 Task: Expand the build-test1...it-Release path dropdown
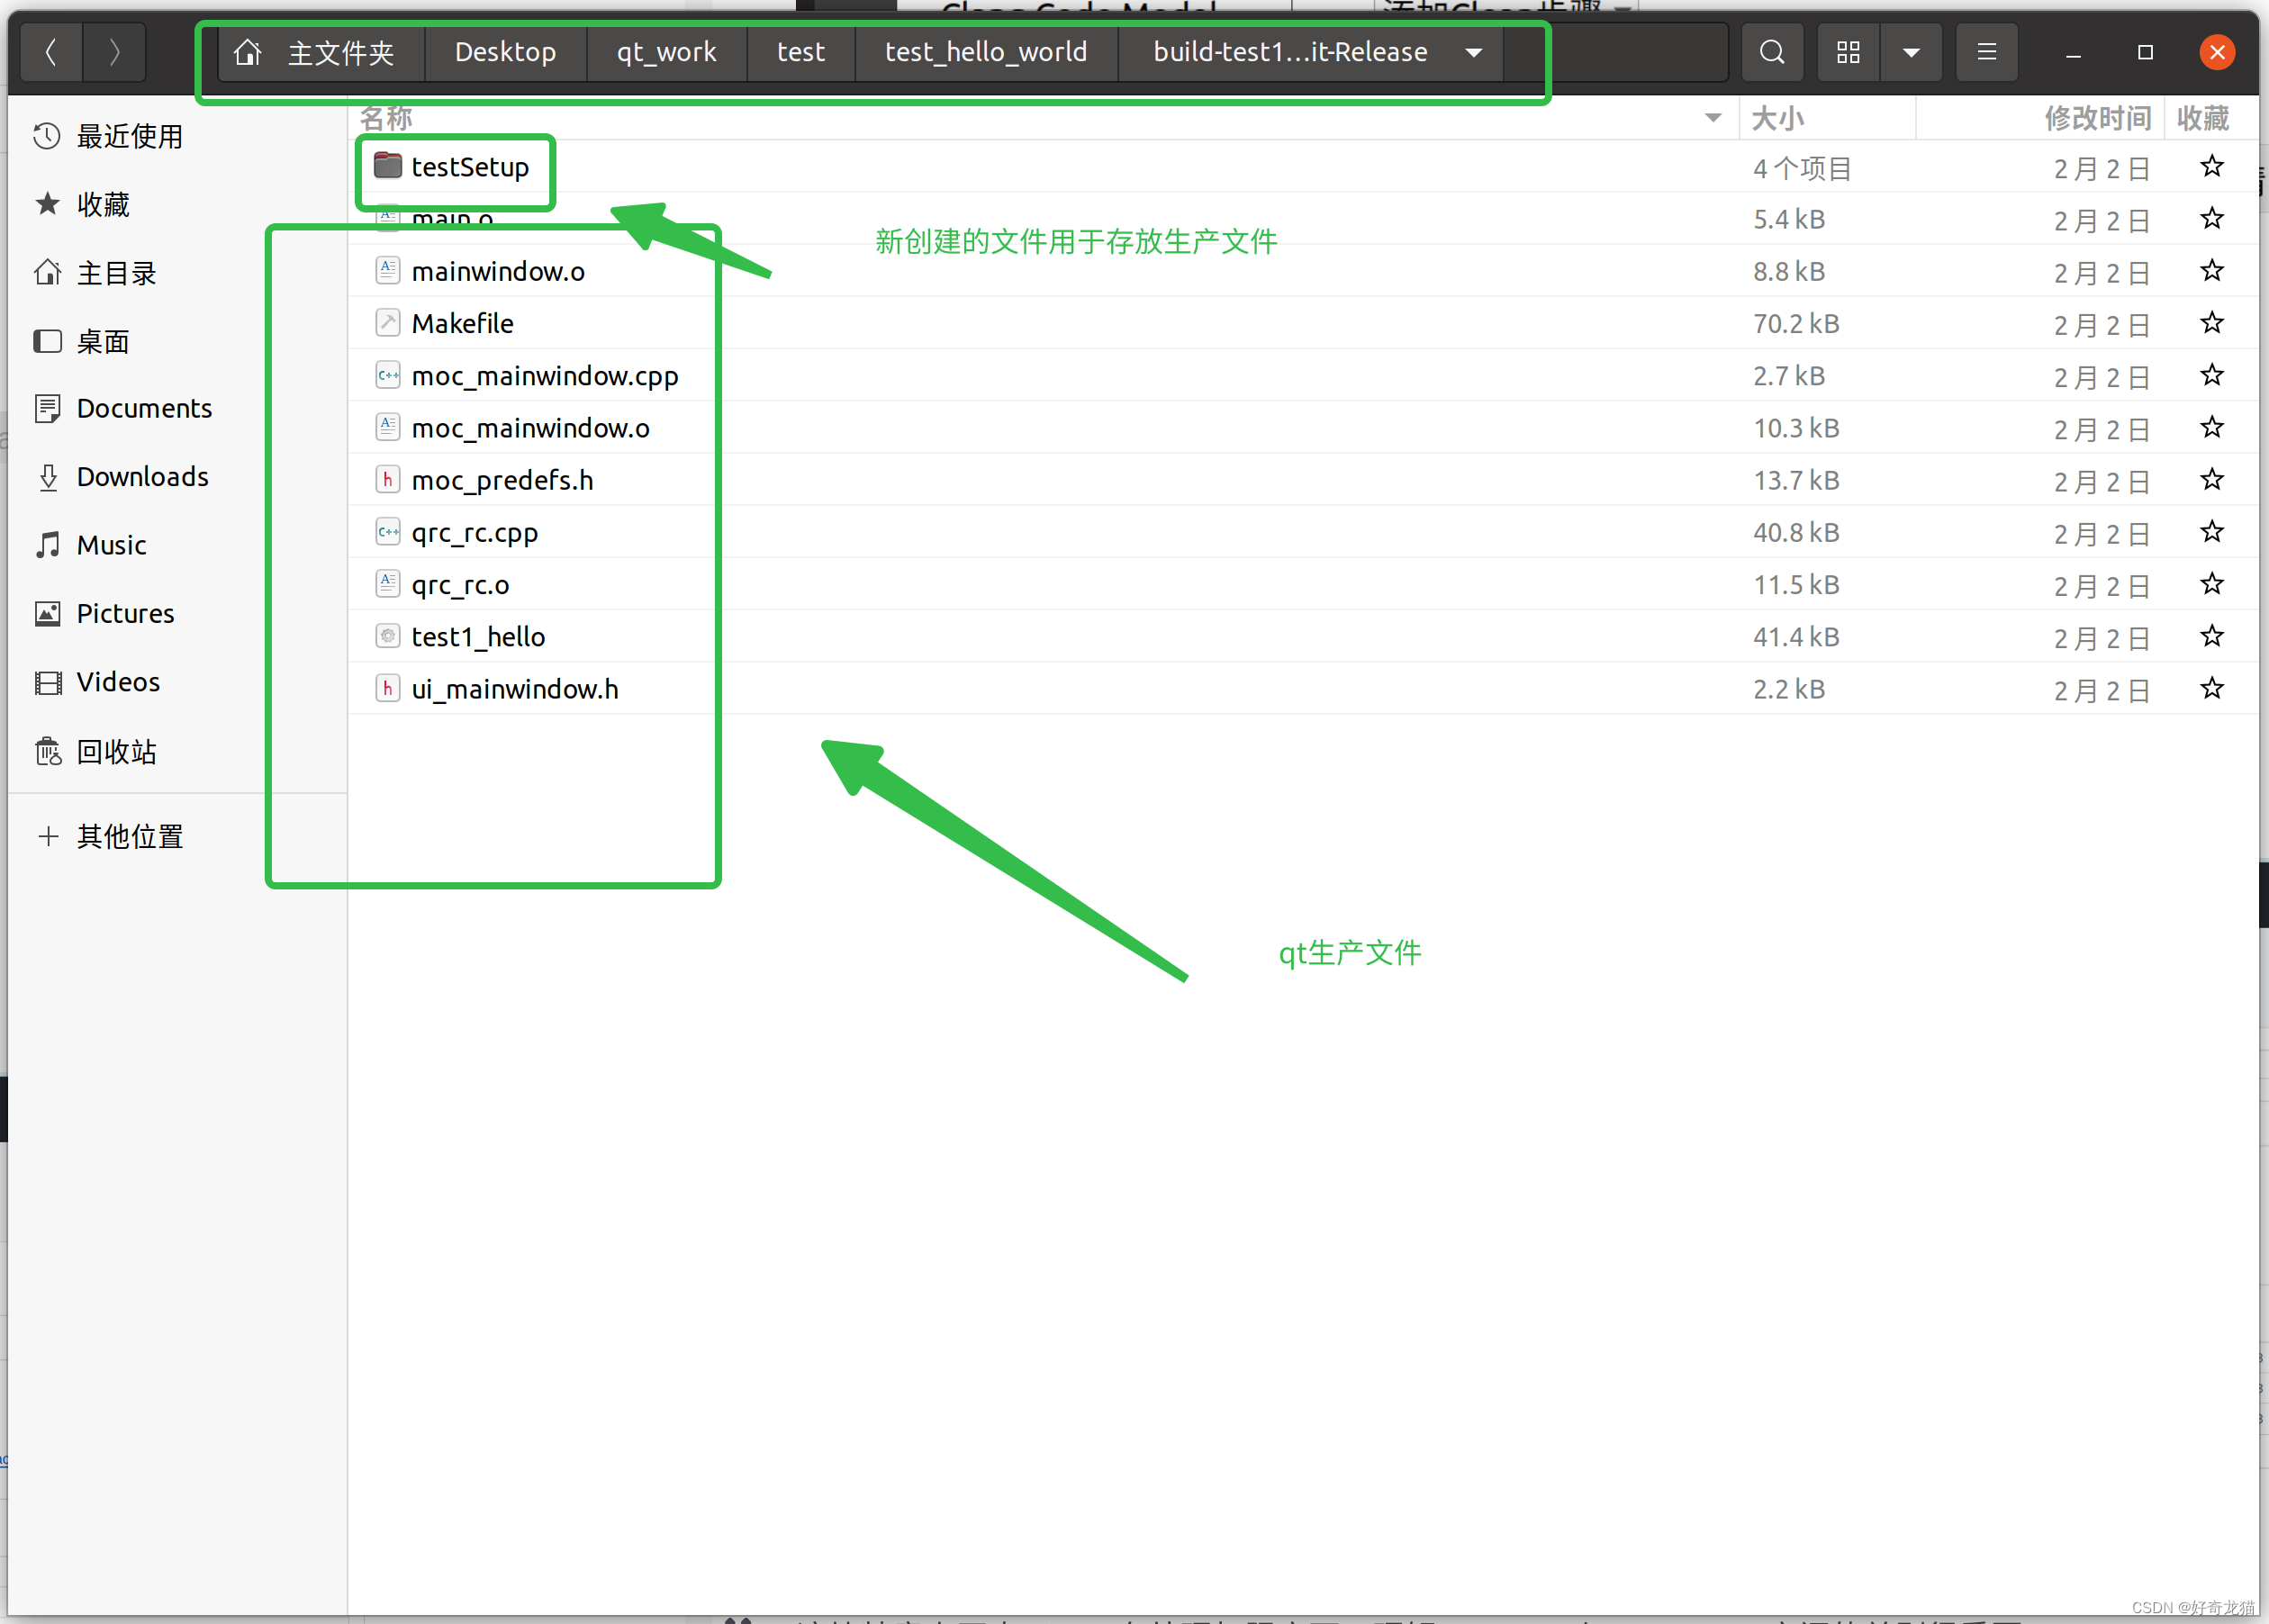(1473, 52)
